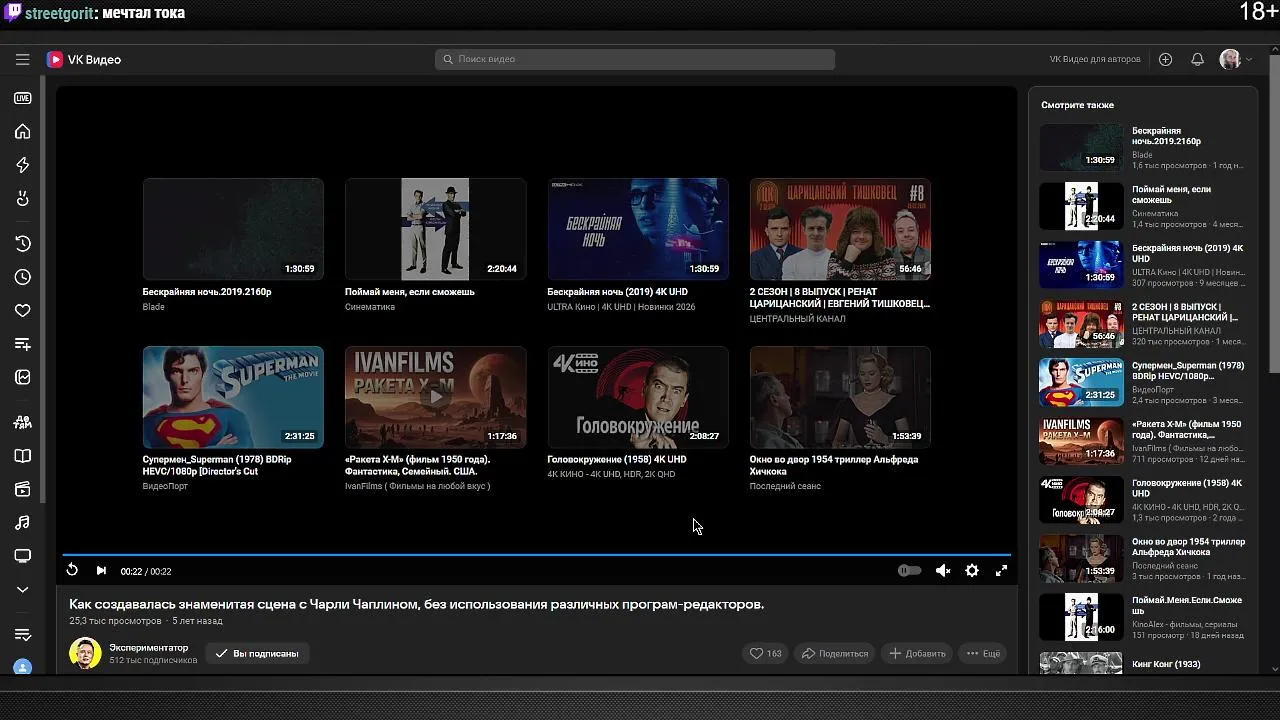Open watch history icon in sidebar
The image size is (1280, 720).
[22, 243]
